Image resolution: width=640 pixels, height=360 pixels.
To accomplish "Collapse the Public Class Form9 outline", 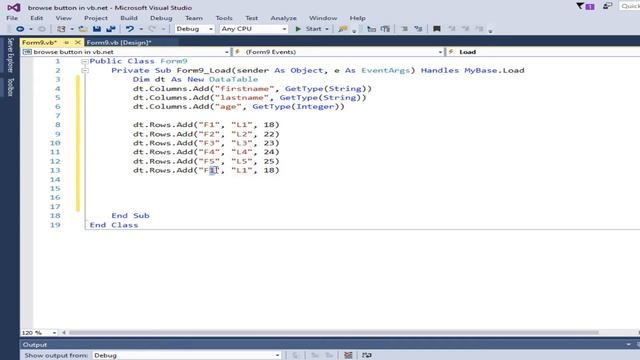I will coord(84,61).
